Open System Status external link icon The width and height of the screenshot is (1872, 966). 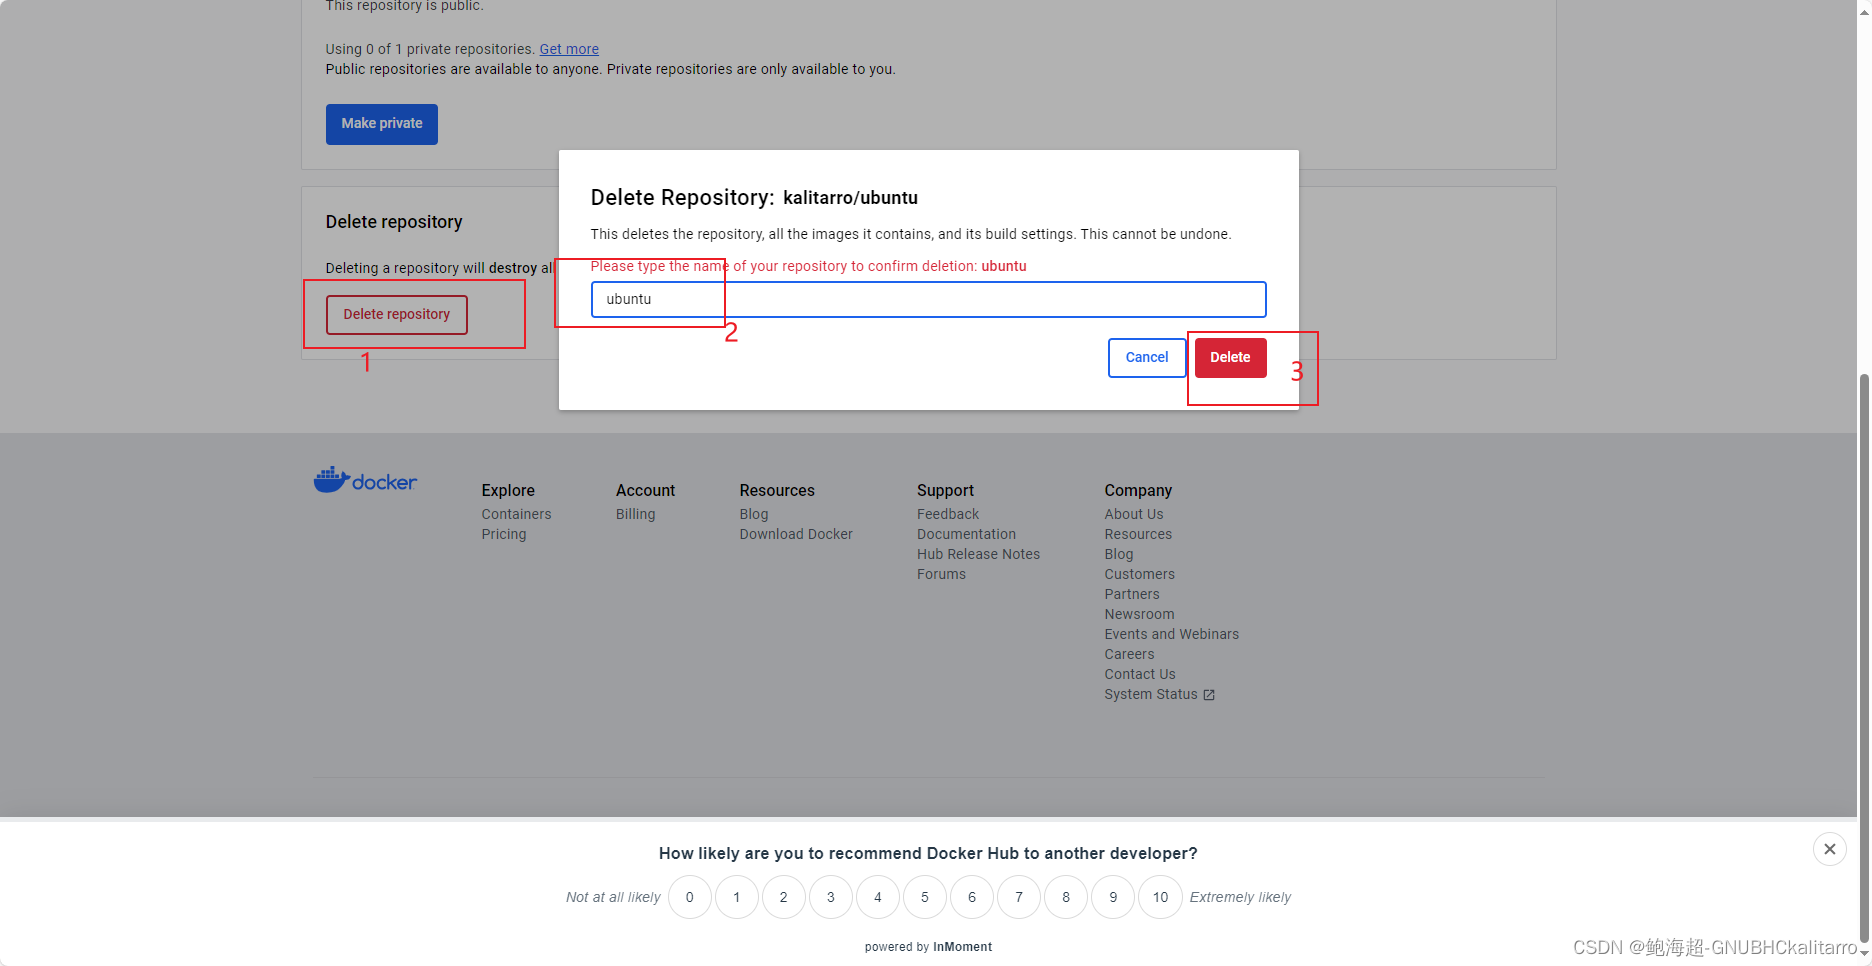[x=1208, y=695]
